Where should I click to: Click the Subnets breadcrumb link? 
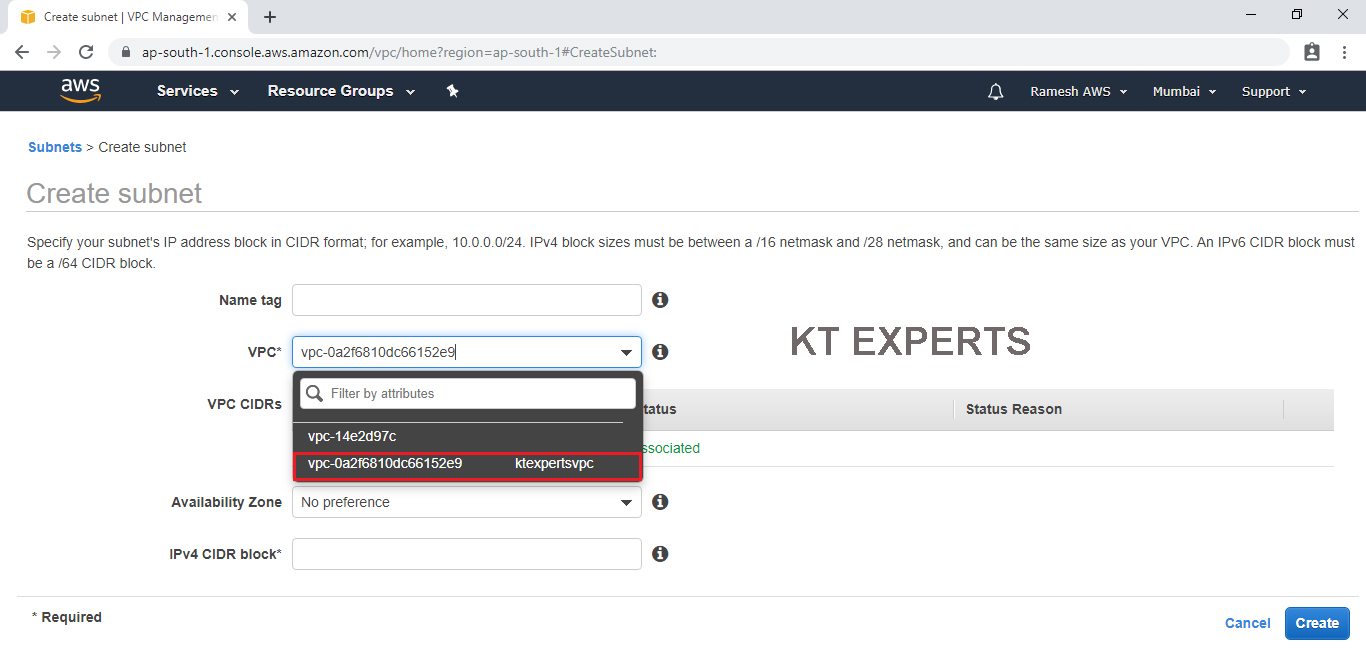pos(55,147)
